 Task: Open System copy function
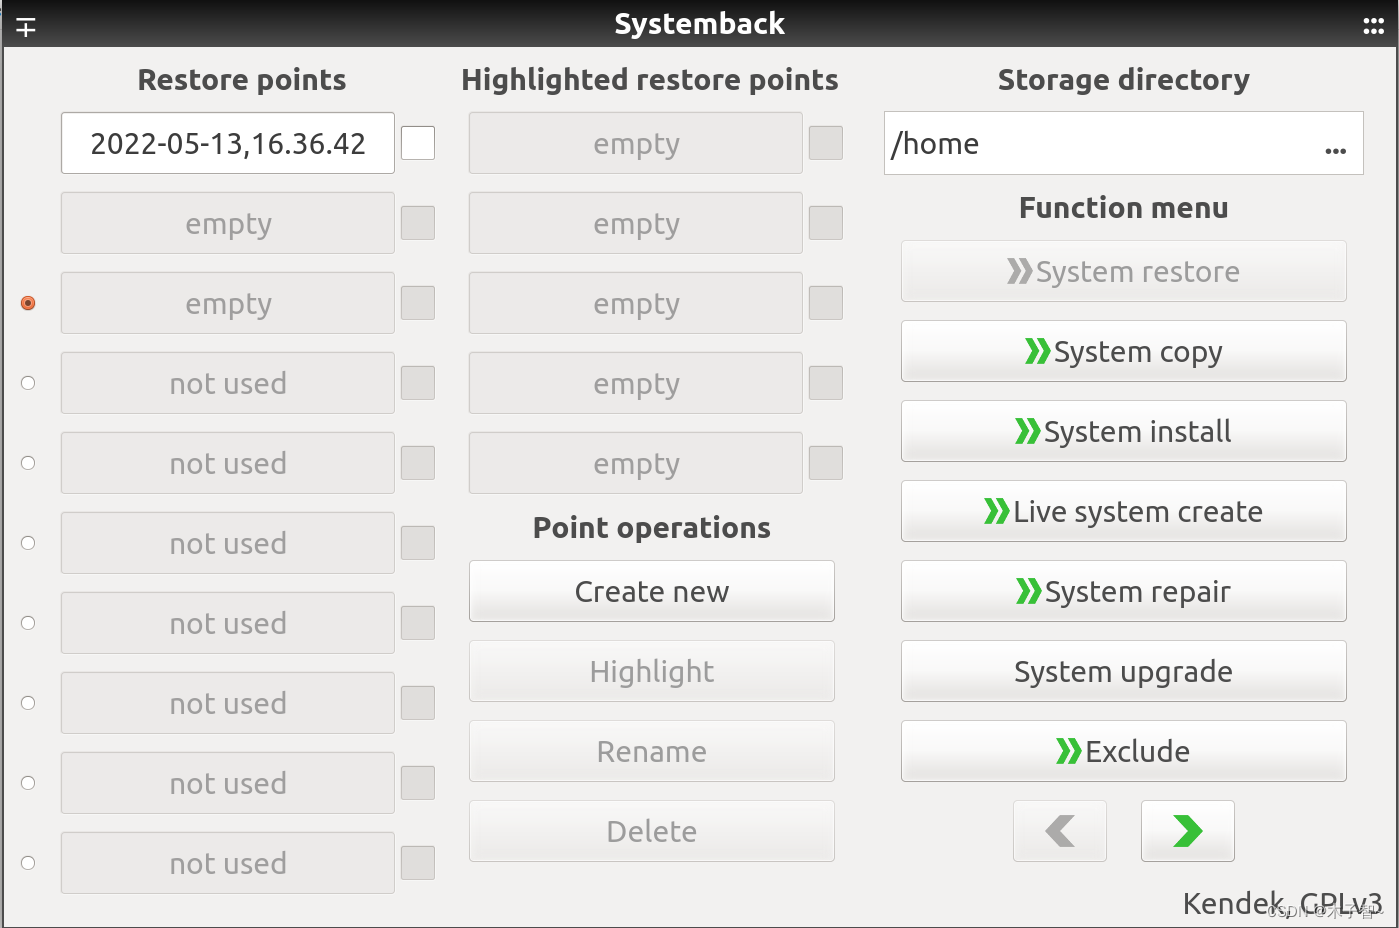1124,351
